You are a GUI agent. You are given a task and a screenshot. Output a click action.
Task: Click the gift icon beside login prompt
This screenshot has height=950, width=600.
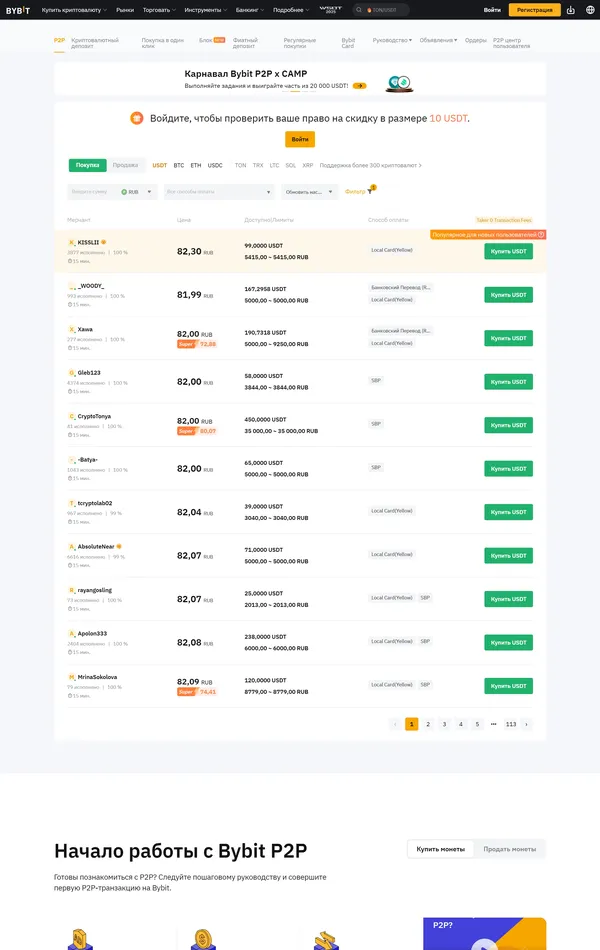click(x=137, y=118)
